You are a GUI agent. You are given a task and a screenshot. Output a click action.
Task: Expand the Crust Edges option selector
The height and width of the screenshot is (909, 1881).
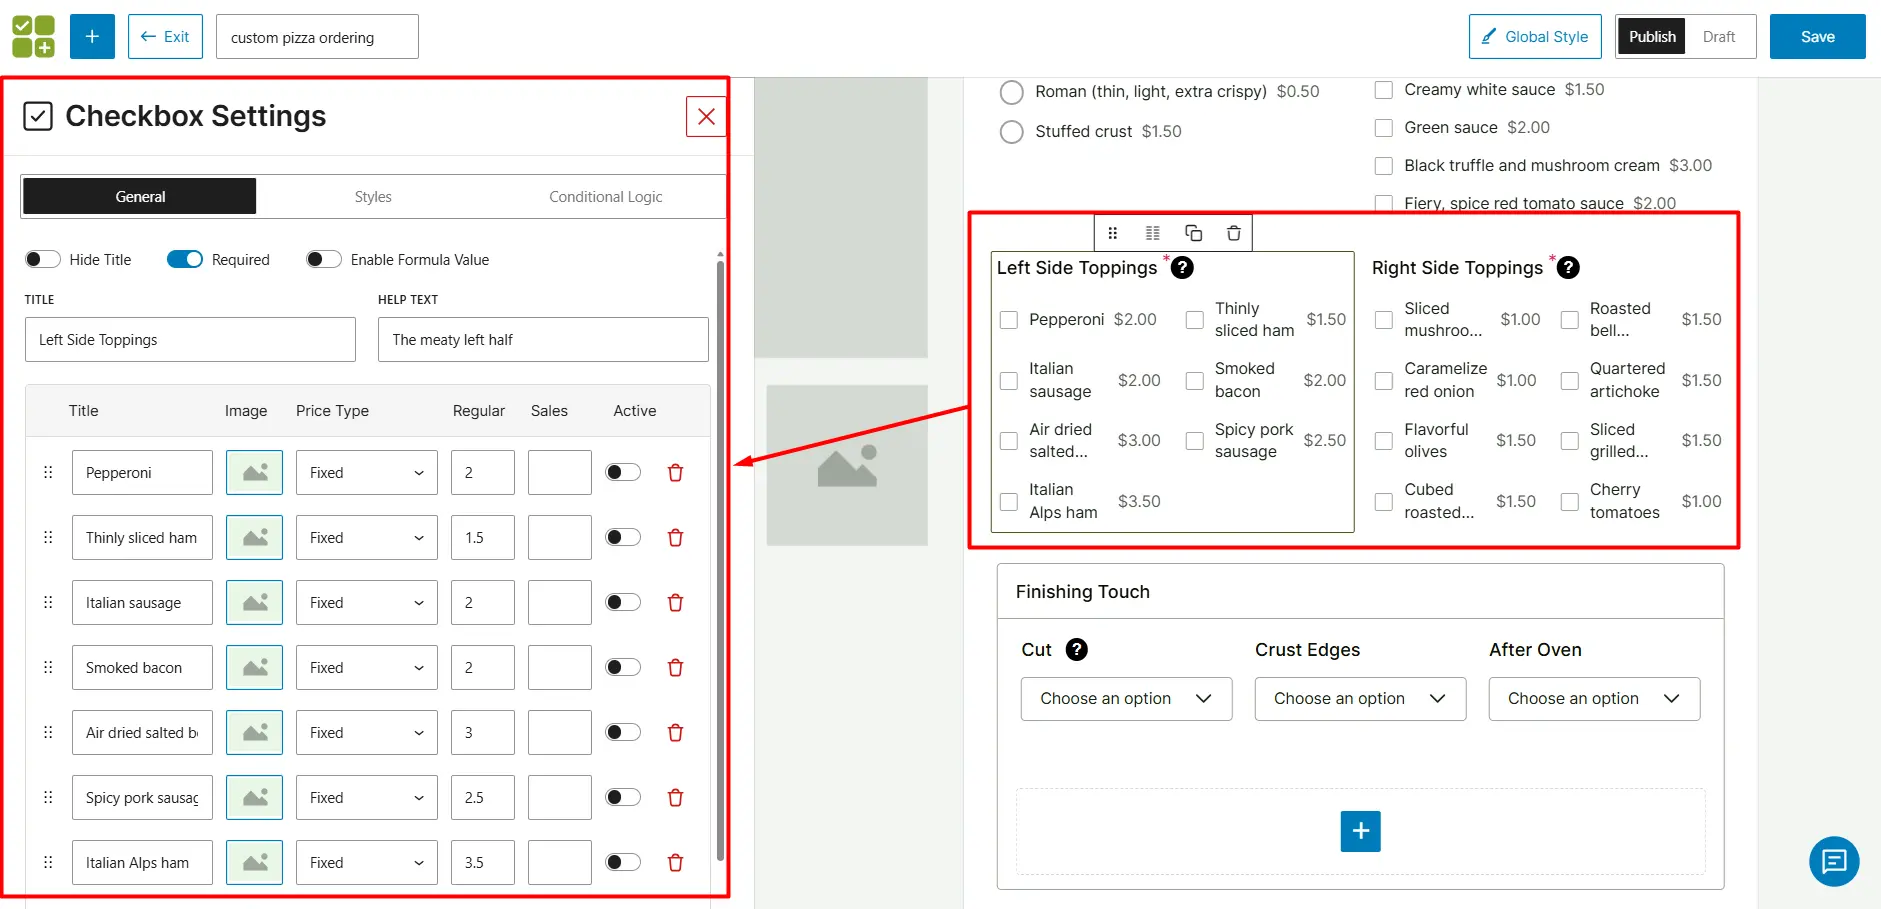(x=1359, y=698)
